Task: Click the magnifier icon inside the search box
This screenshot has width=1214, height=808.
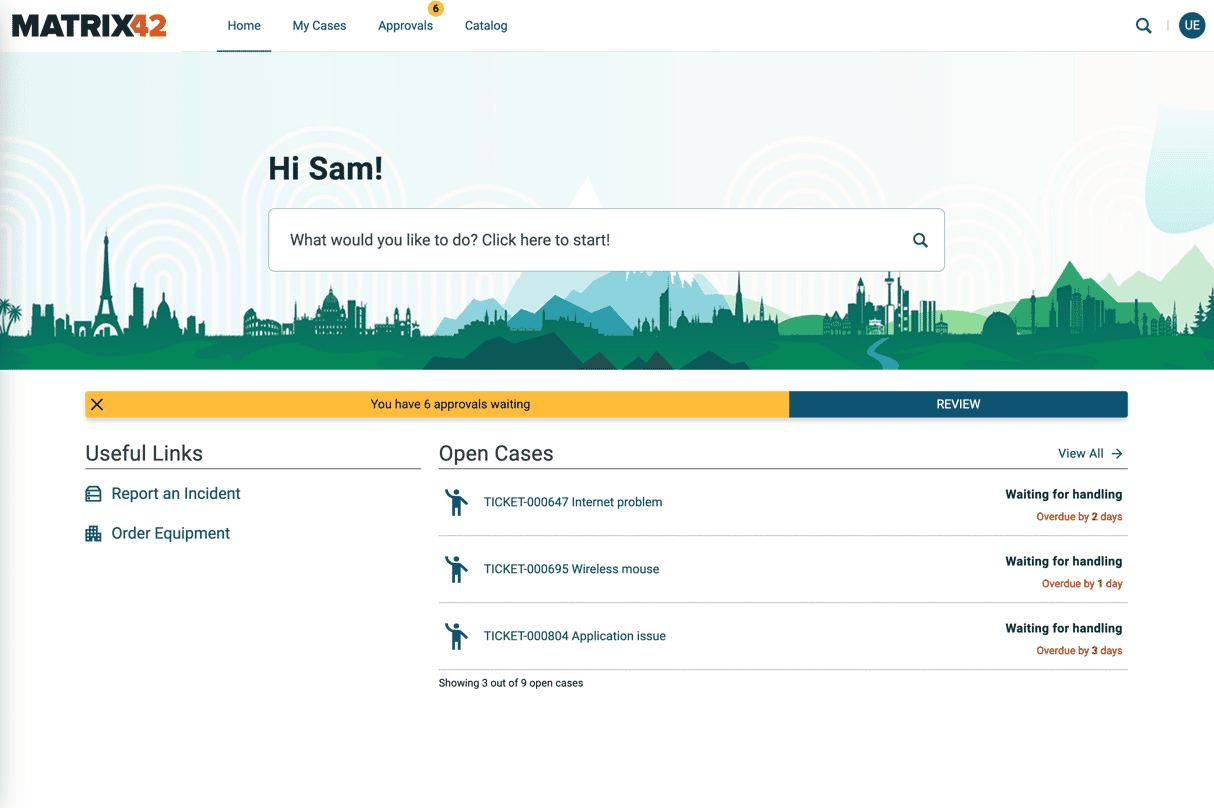Action: click(920, 240)
